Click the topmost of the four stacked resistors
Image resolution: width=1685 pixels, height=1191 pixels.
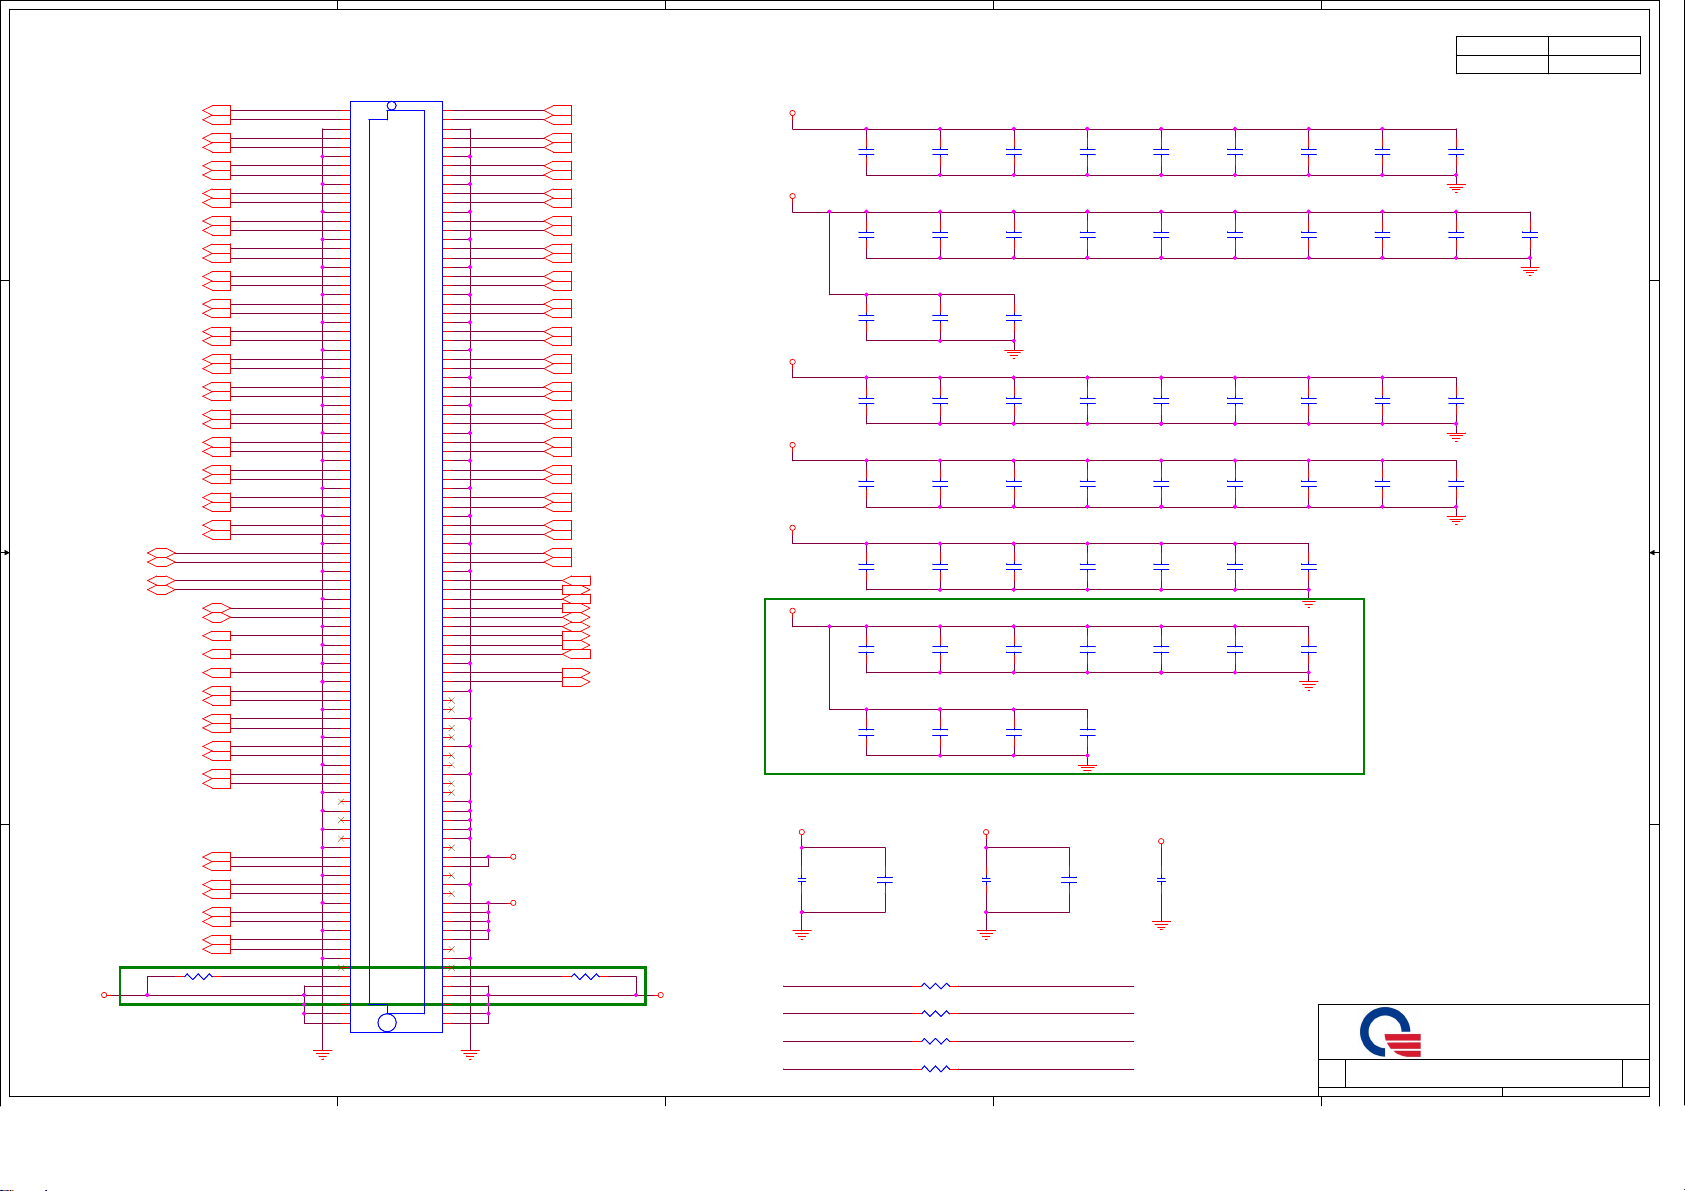point(935,986)
